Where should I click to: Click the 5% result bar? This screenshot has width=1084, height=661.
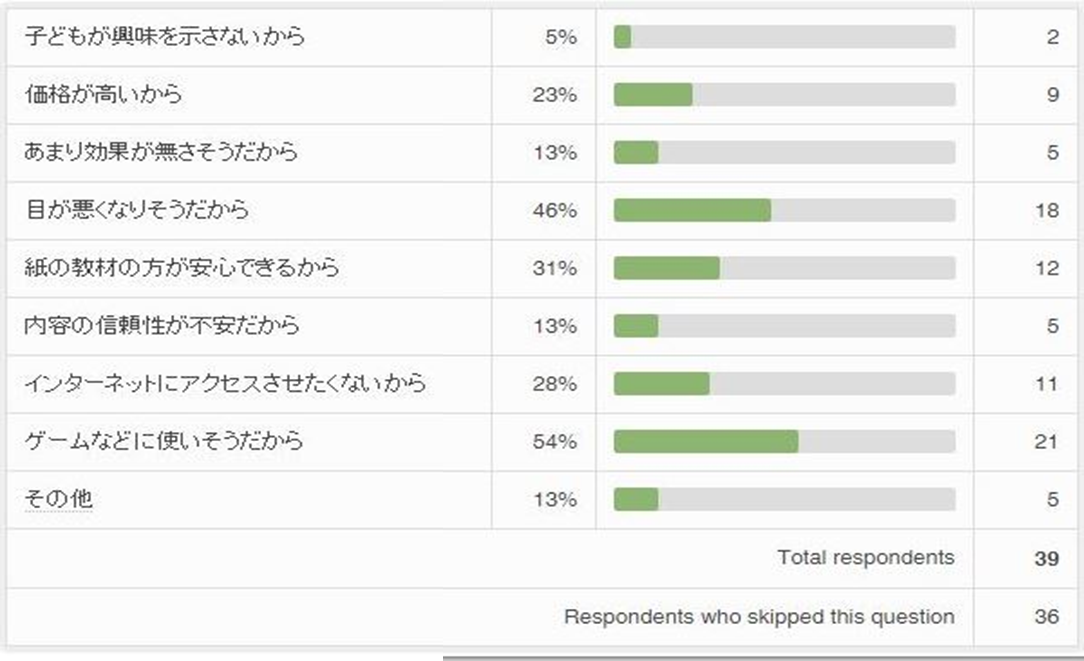coord(623,37)
